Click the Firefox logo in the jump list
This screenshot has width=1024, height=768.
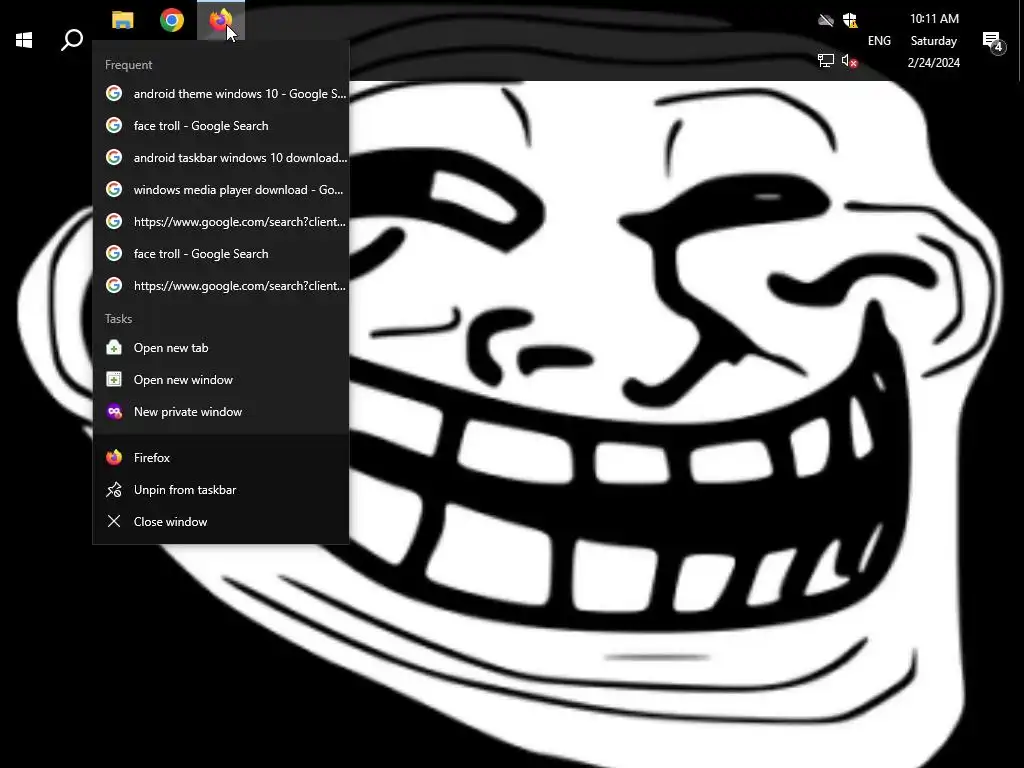point(114,457)
